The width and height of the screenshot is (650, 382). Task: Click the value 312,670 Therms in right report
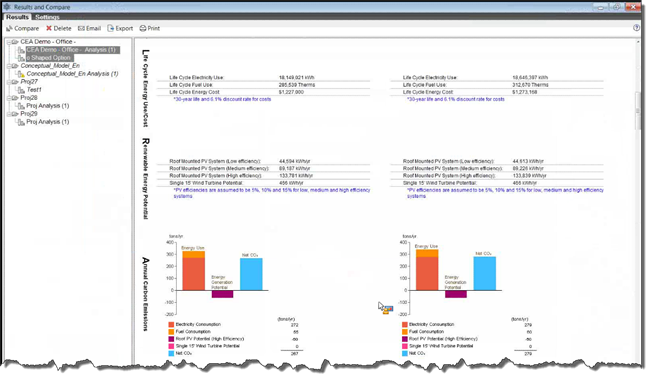(530, 85)
